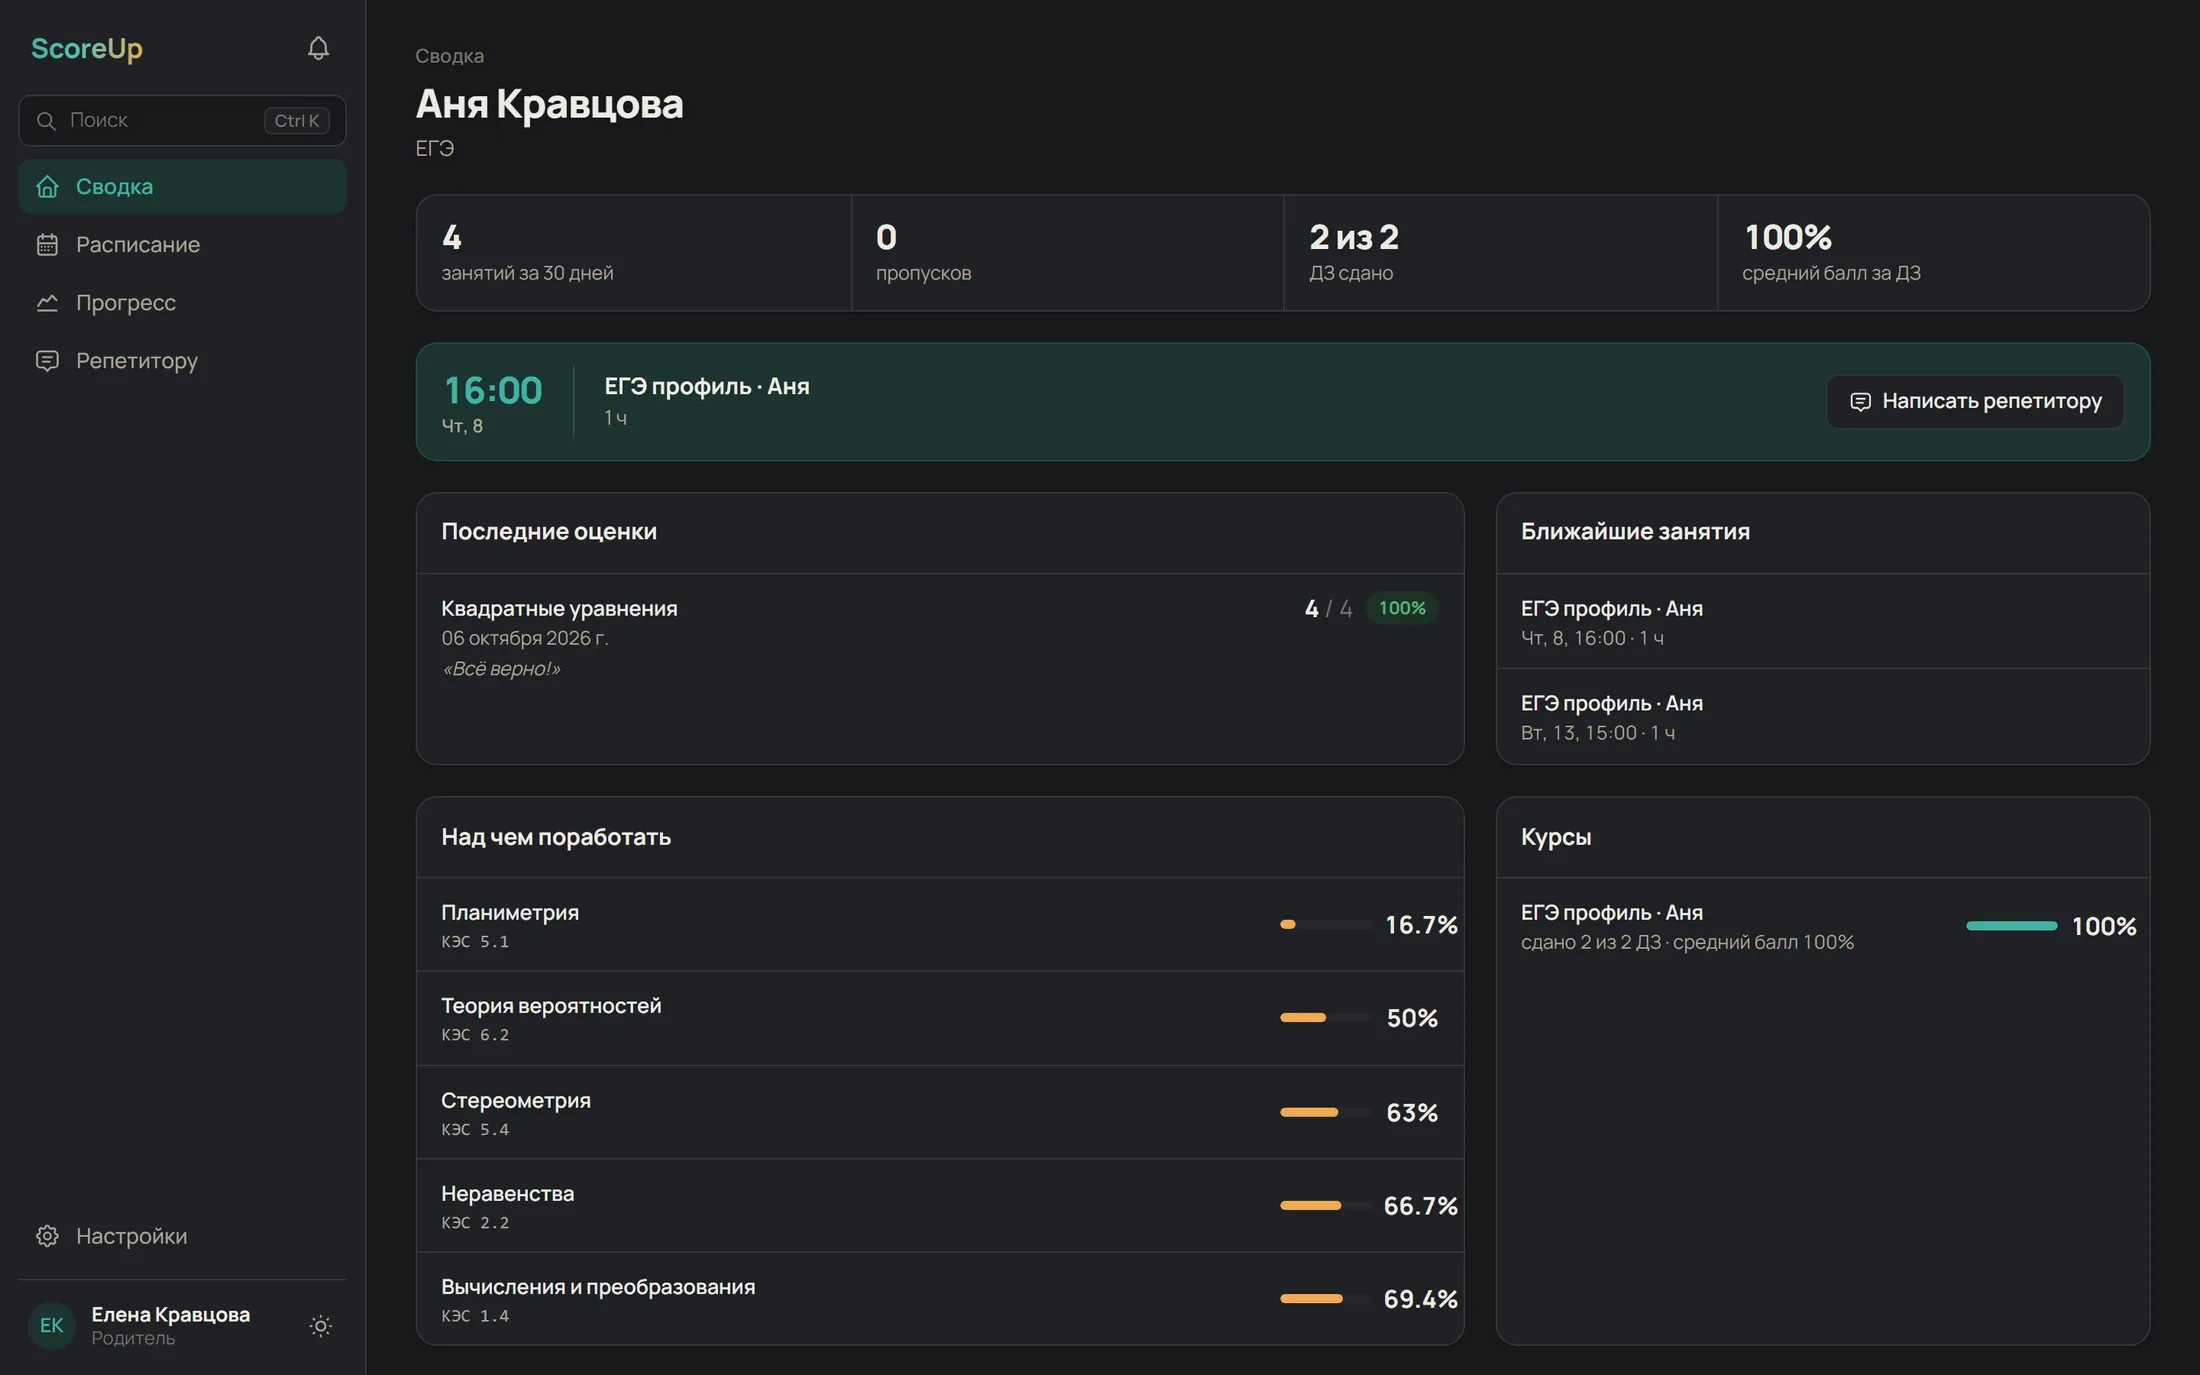Open the Прогресс page
Screen dimensions: 2200x1375
tap(182, 303)
